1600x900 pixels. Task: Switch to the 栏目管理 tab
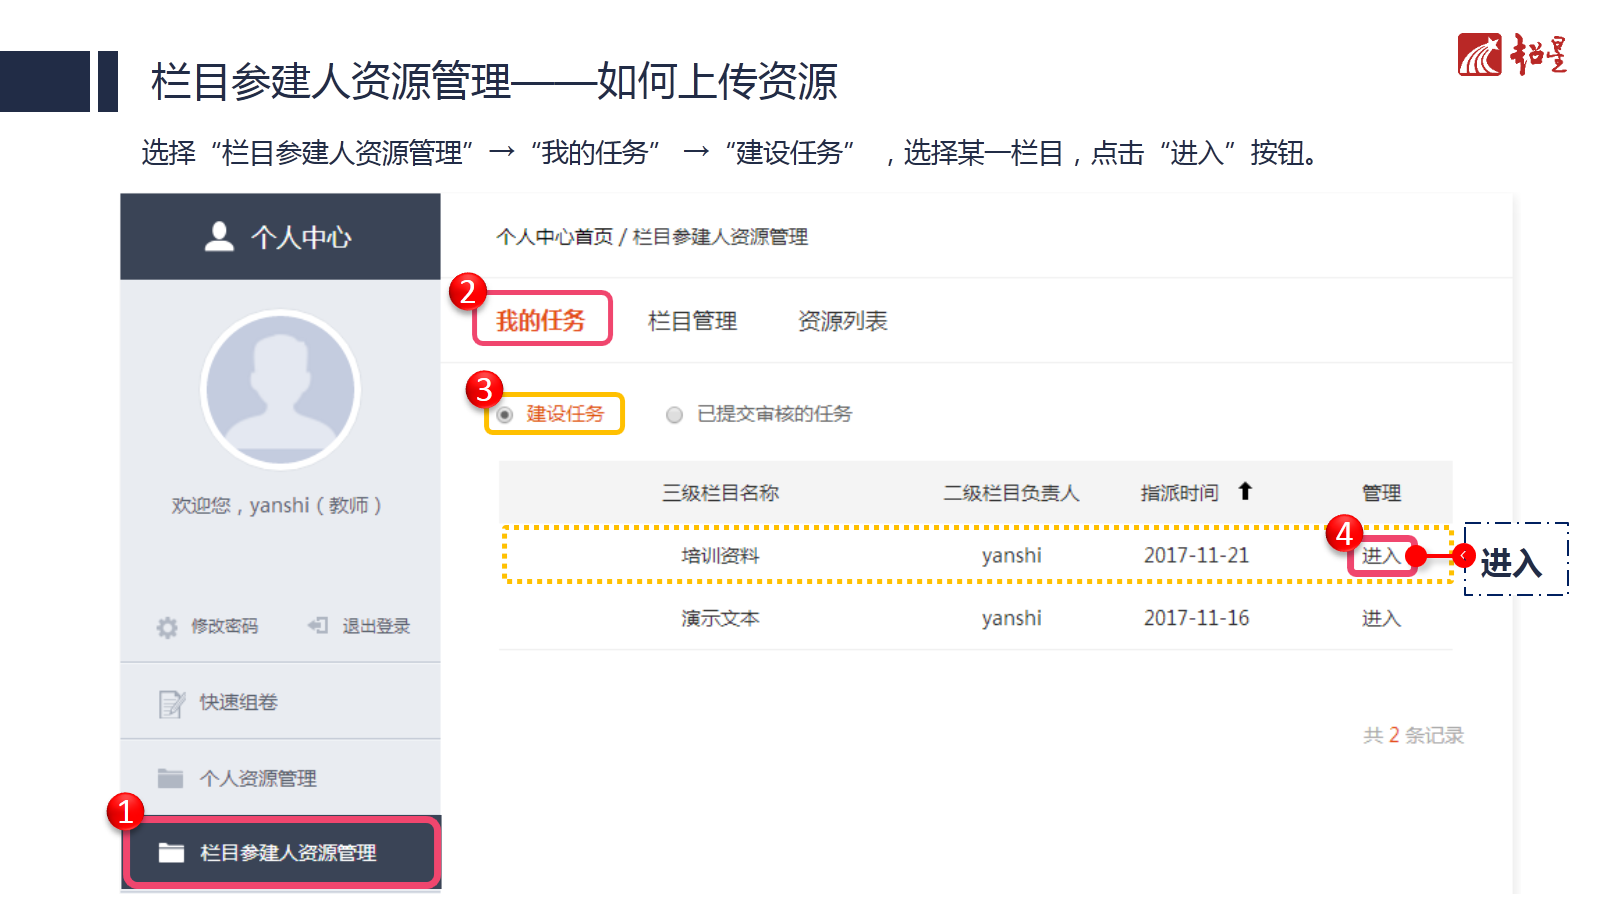coord(692,321)
